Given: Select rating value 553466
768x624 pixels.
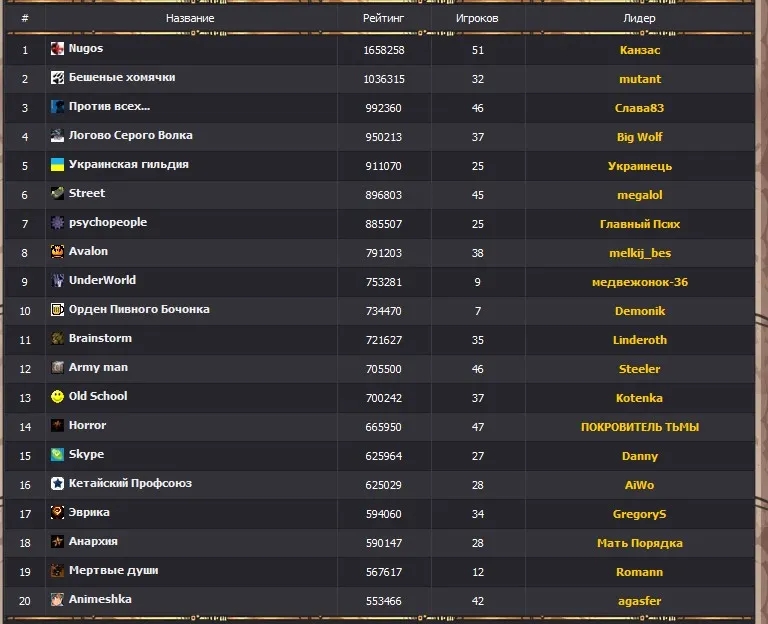Looking at the screenshot, I should pyautogui.click(x=384, y=601).
